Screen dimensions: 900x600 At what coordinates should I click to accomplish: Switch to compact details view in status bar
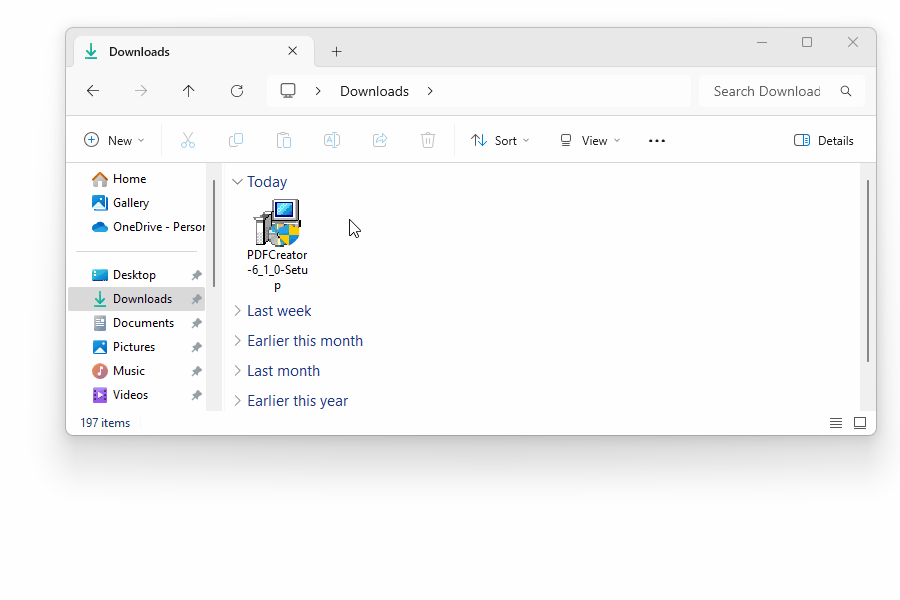pos(836,422)
